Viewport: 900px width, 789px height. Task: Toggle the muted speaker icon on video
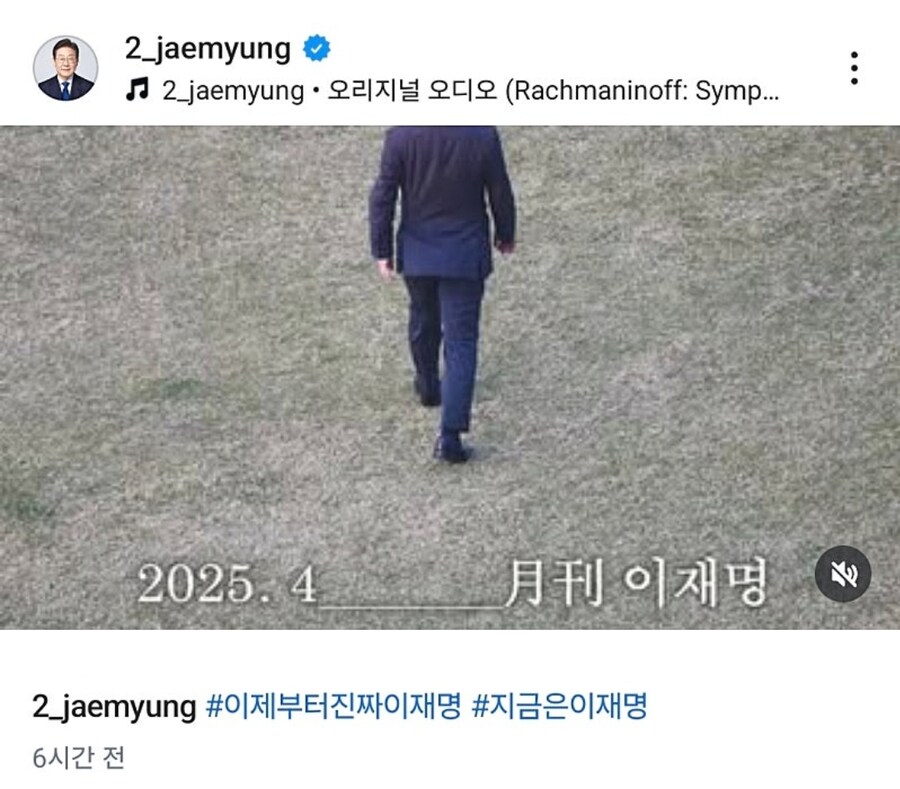coord(843,574)
